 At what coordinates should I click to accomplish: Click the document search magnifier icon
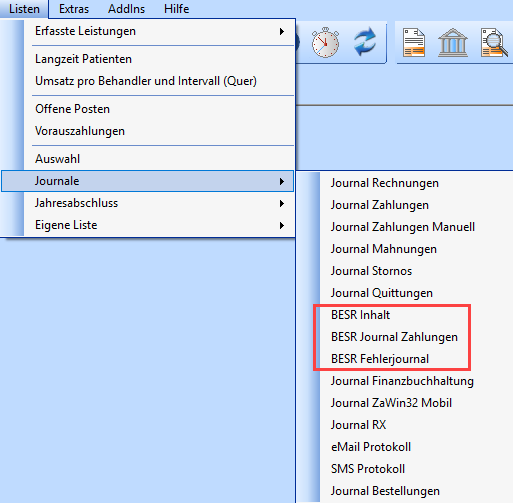pyautogui.click(x=494, y=43)
